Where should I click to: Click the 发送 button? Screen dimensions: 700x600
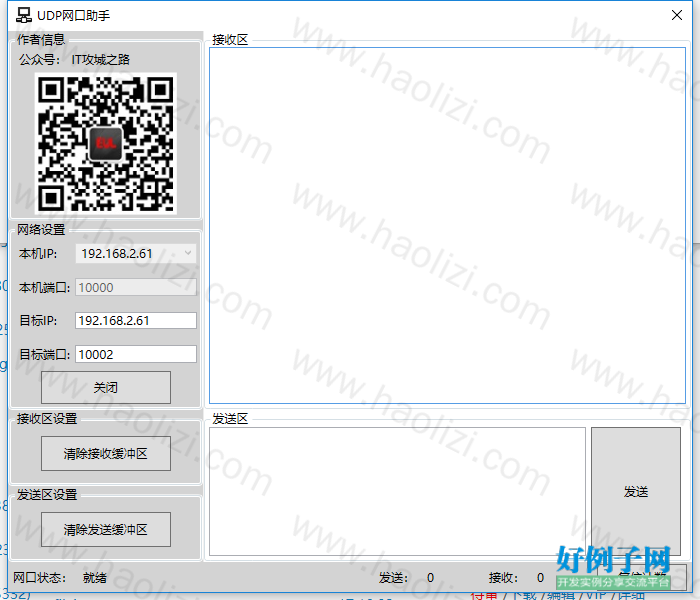click(x=636, y=492)
